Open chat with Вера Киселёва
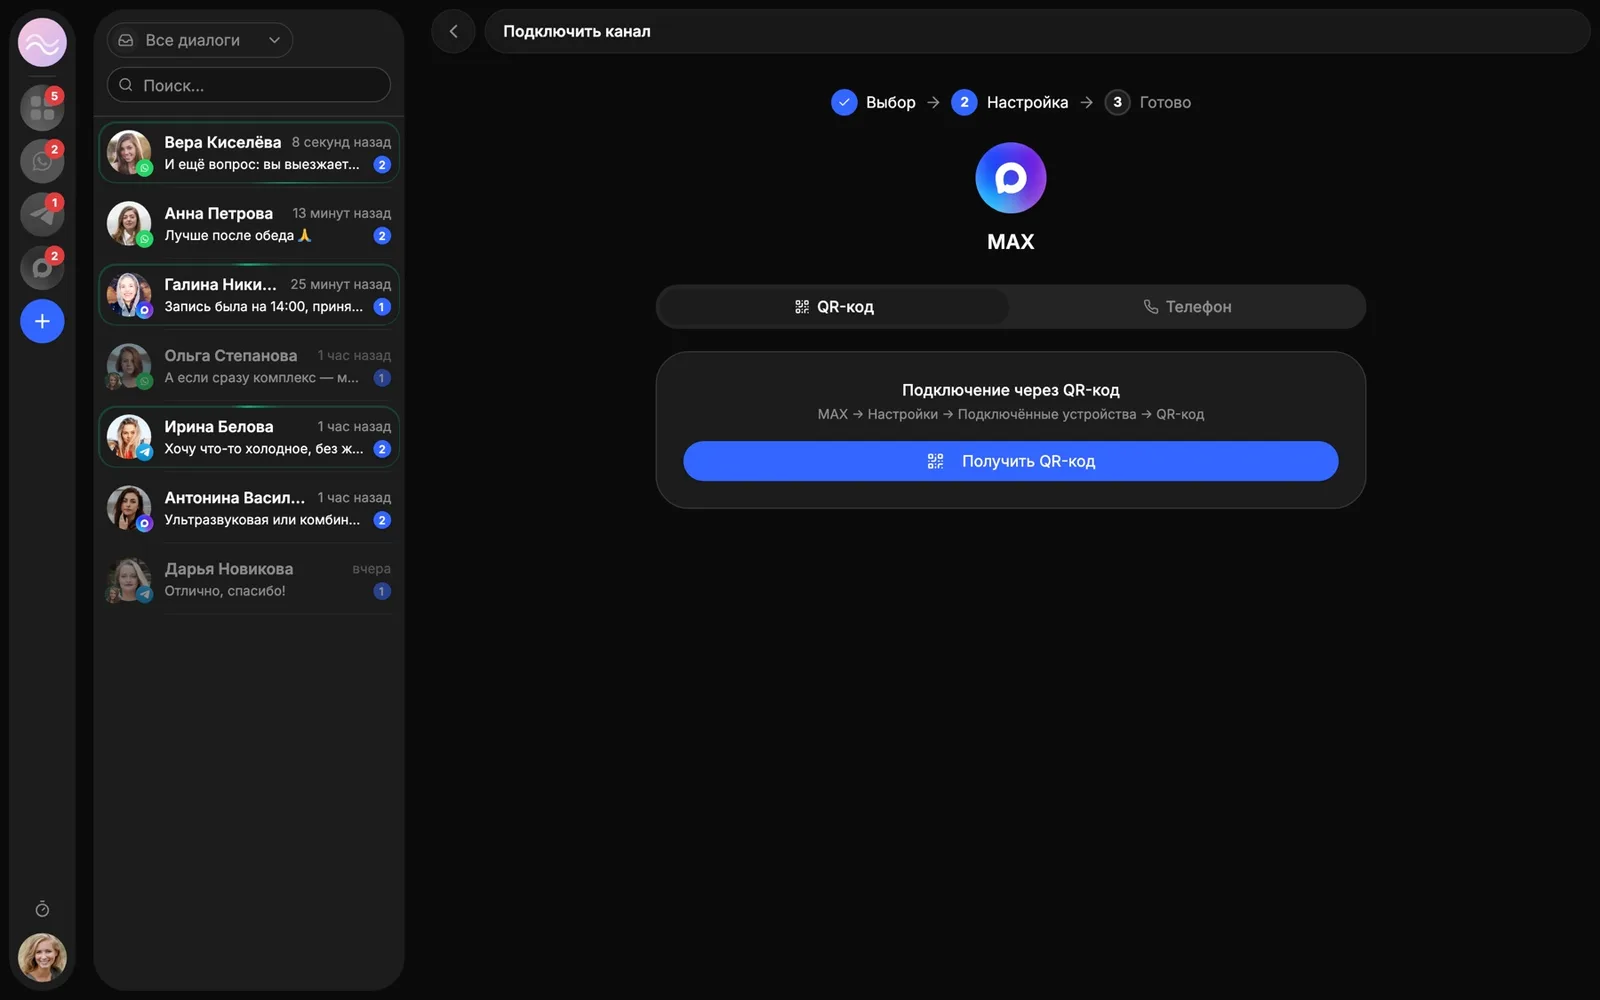 tap(249, 153)
